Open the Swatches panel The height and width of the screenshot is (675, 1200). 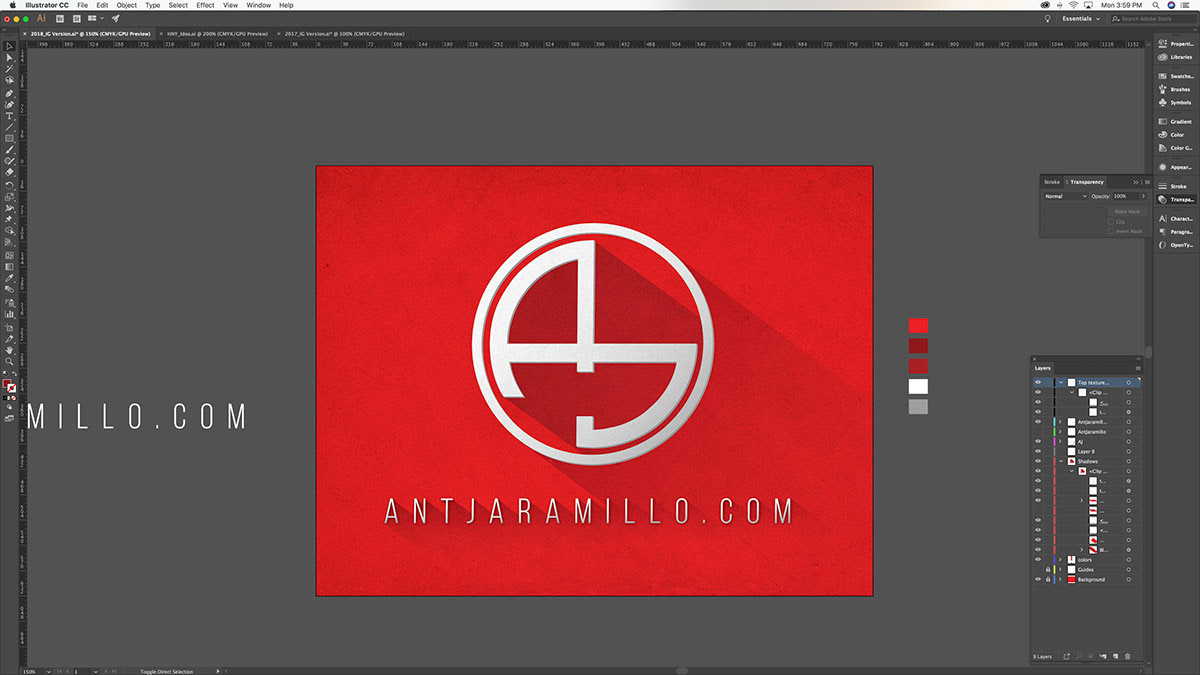(1174, 76)
